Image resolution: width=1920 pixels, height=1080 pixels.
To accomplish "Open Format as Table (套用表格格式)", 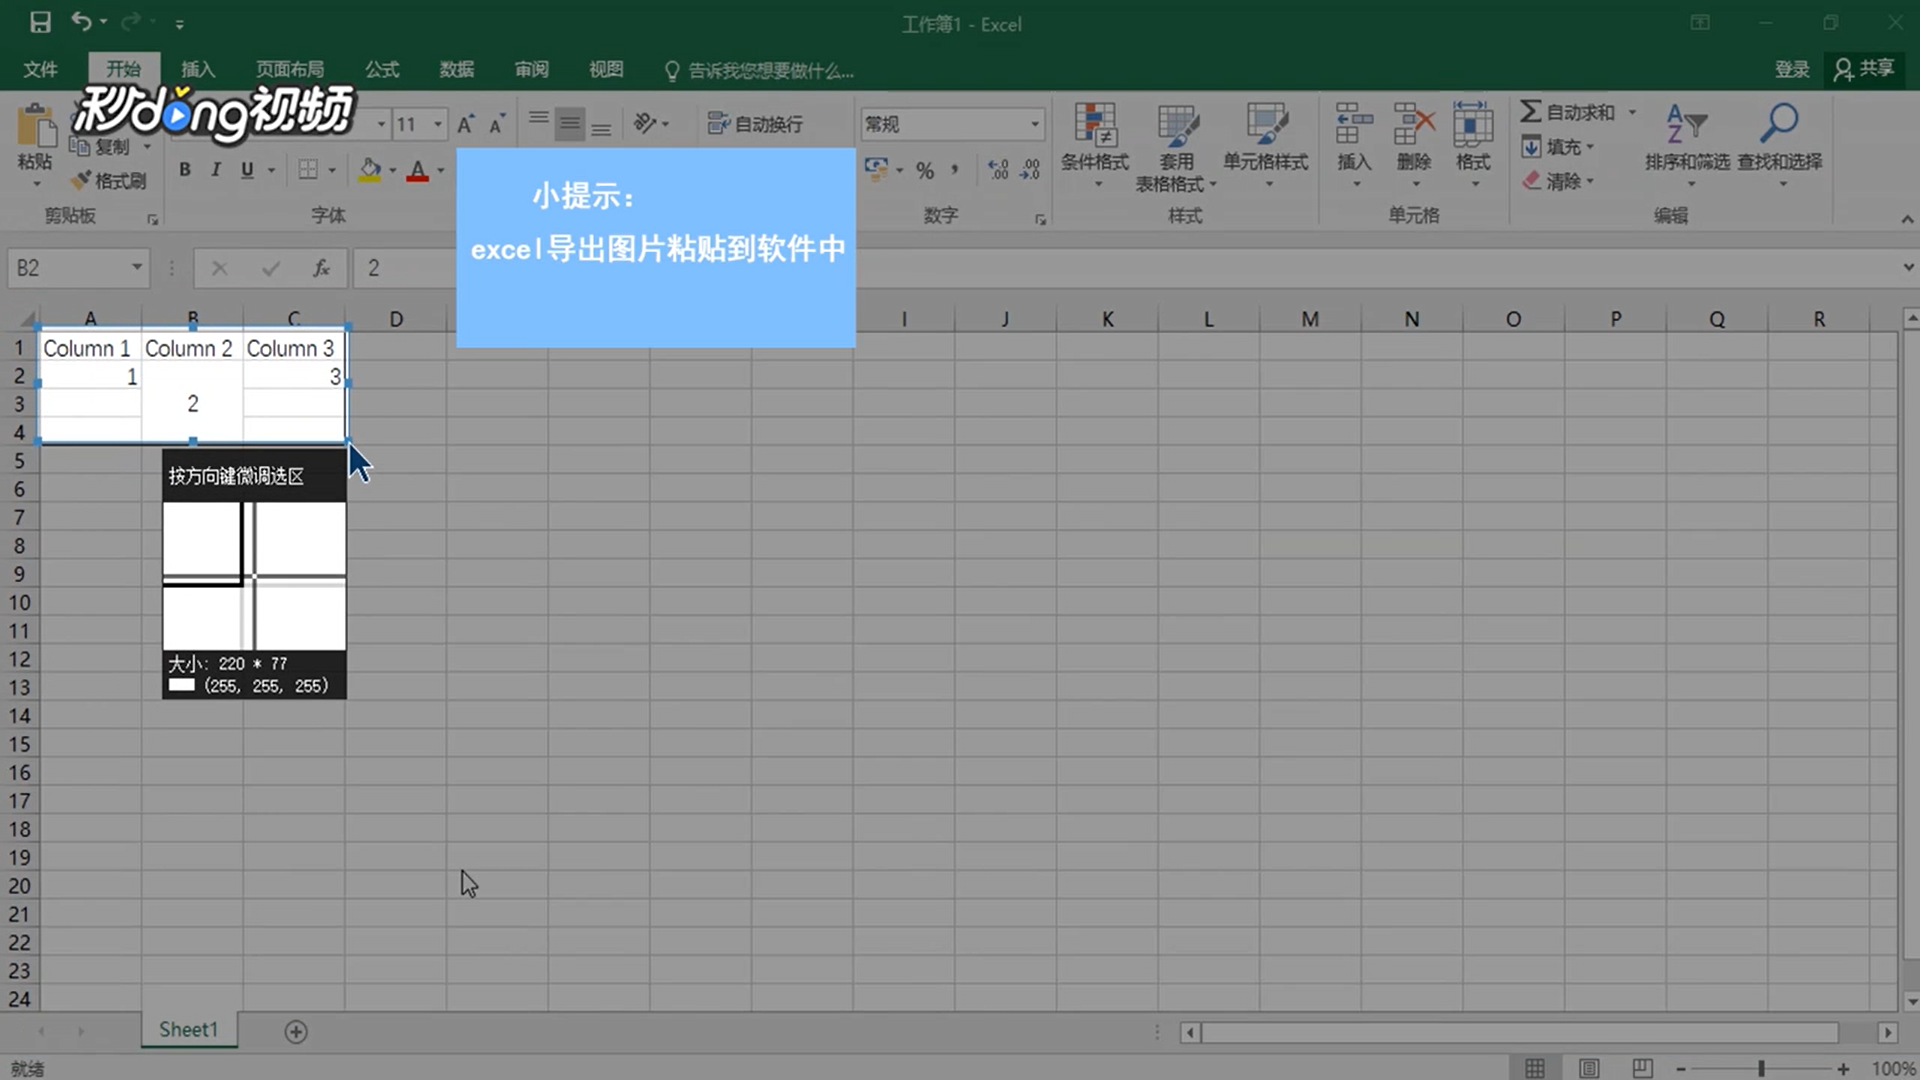I will pos(1176,147).
